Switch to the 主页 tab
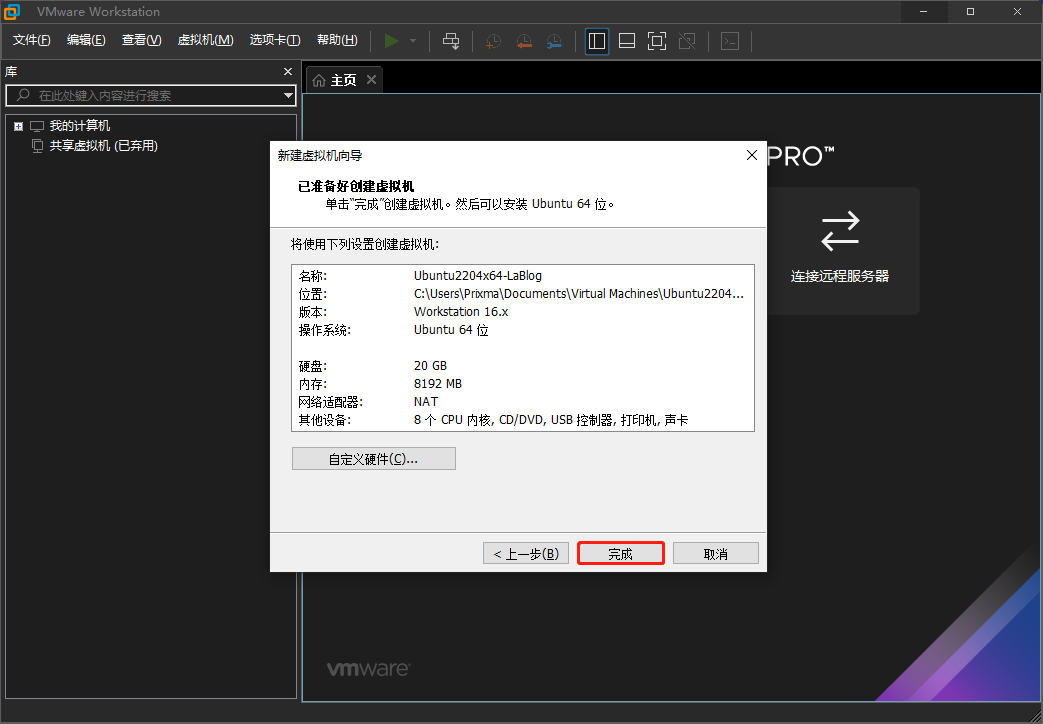 [x=344, y=81]
